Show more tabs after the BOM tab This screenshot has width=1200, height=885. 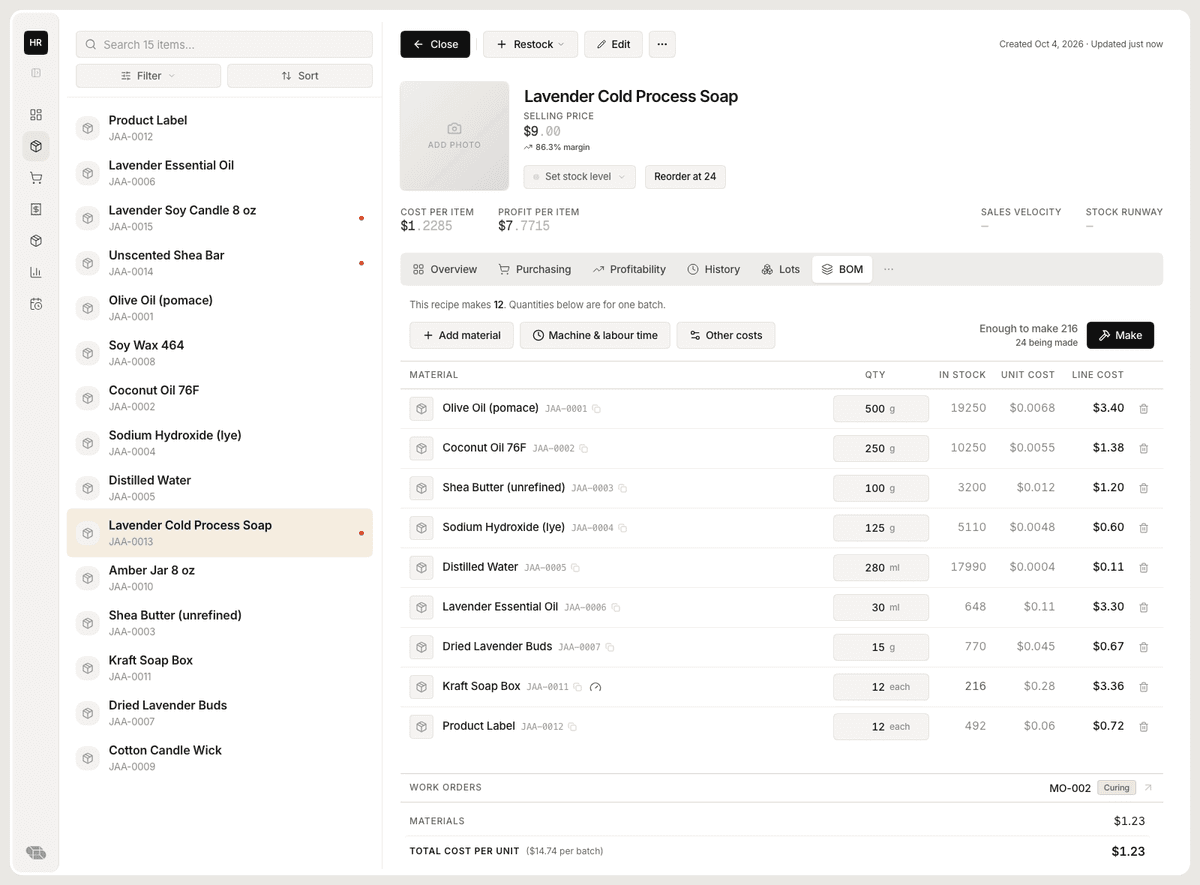coord(888,269)
